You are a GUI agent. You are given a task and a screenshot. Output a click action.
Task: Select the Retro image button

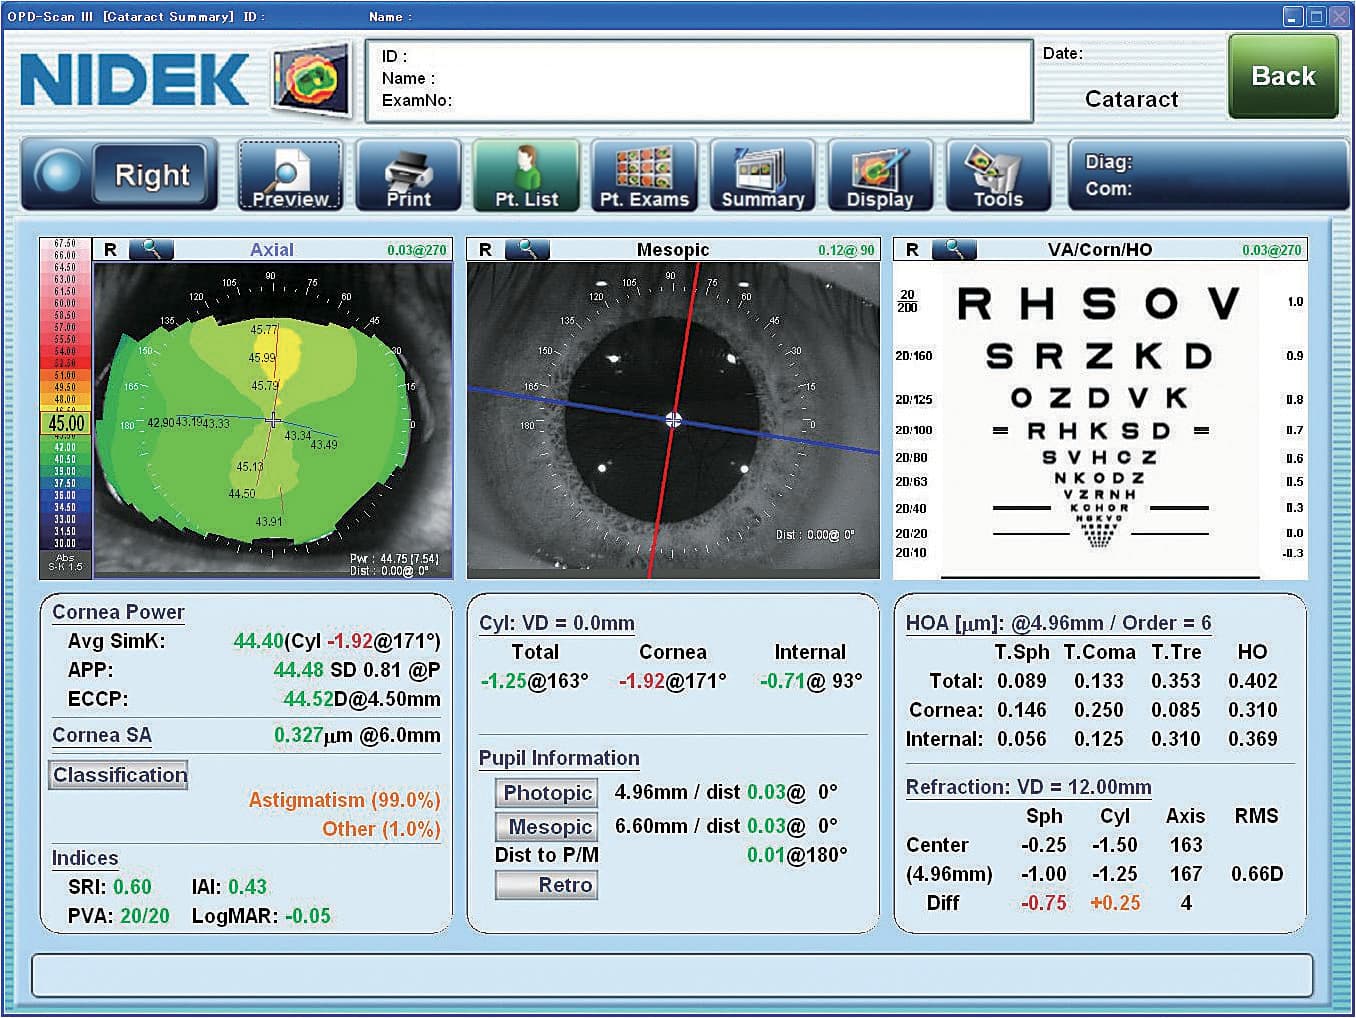pyautogui.click(x=547, y=885)
